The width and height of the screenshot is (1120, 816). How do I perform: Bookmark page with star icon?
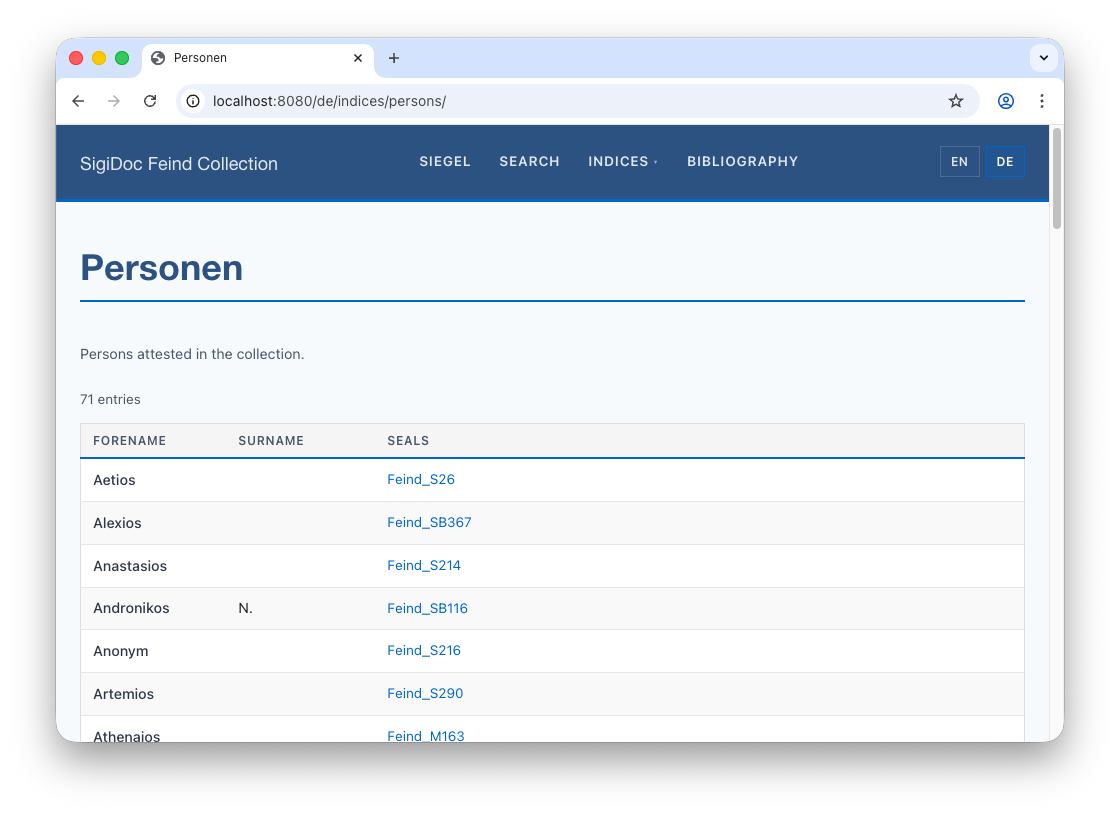955,101
